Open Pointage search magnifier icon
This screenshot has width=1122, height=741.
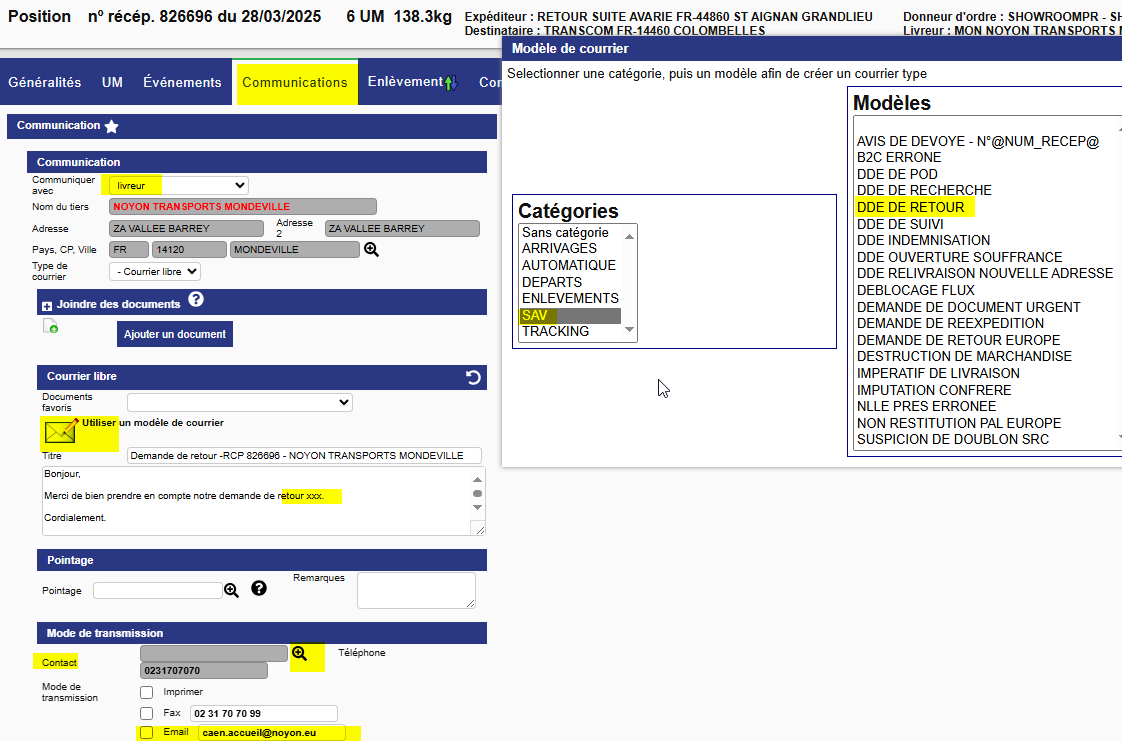coord(231,591)
